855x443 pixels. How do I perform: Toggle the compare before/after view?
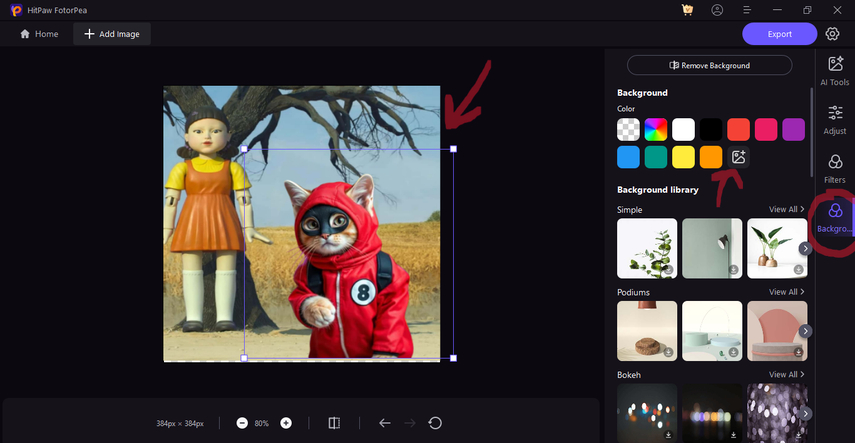click(334, 423)
